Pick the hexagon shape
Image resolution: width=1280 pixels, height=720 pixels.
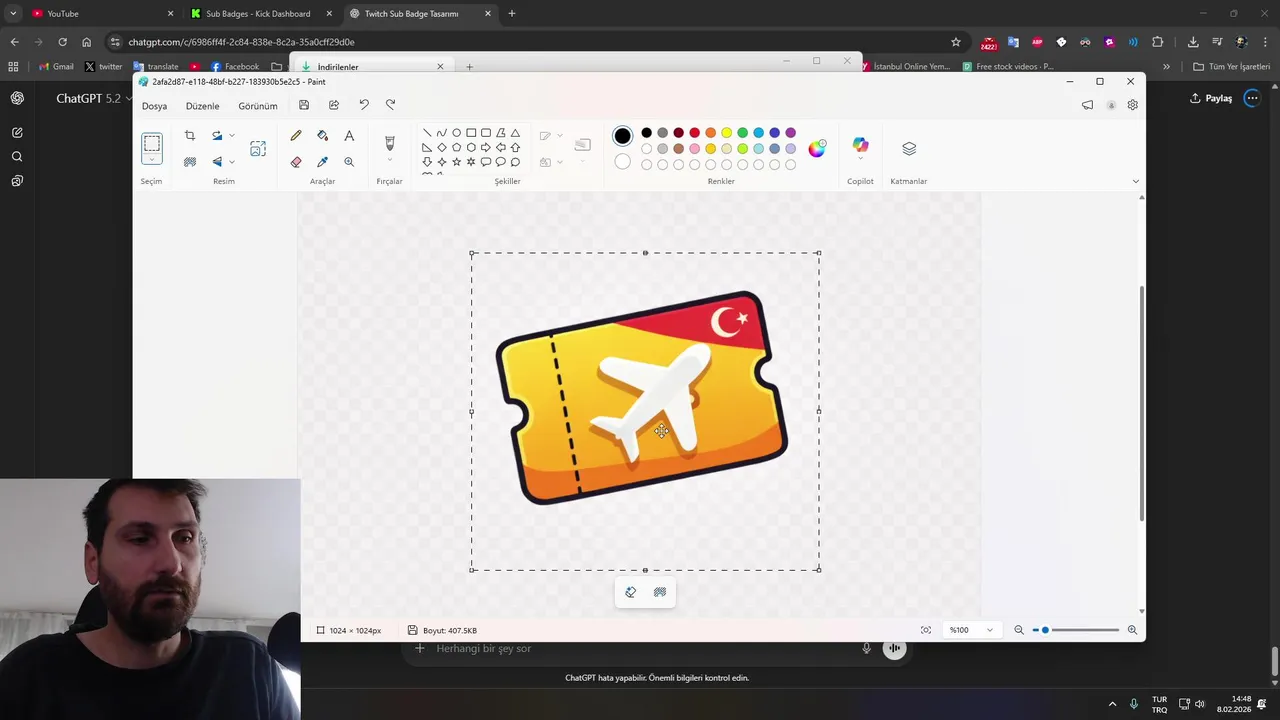pos(471,147)
